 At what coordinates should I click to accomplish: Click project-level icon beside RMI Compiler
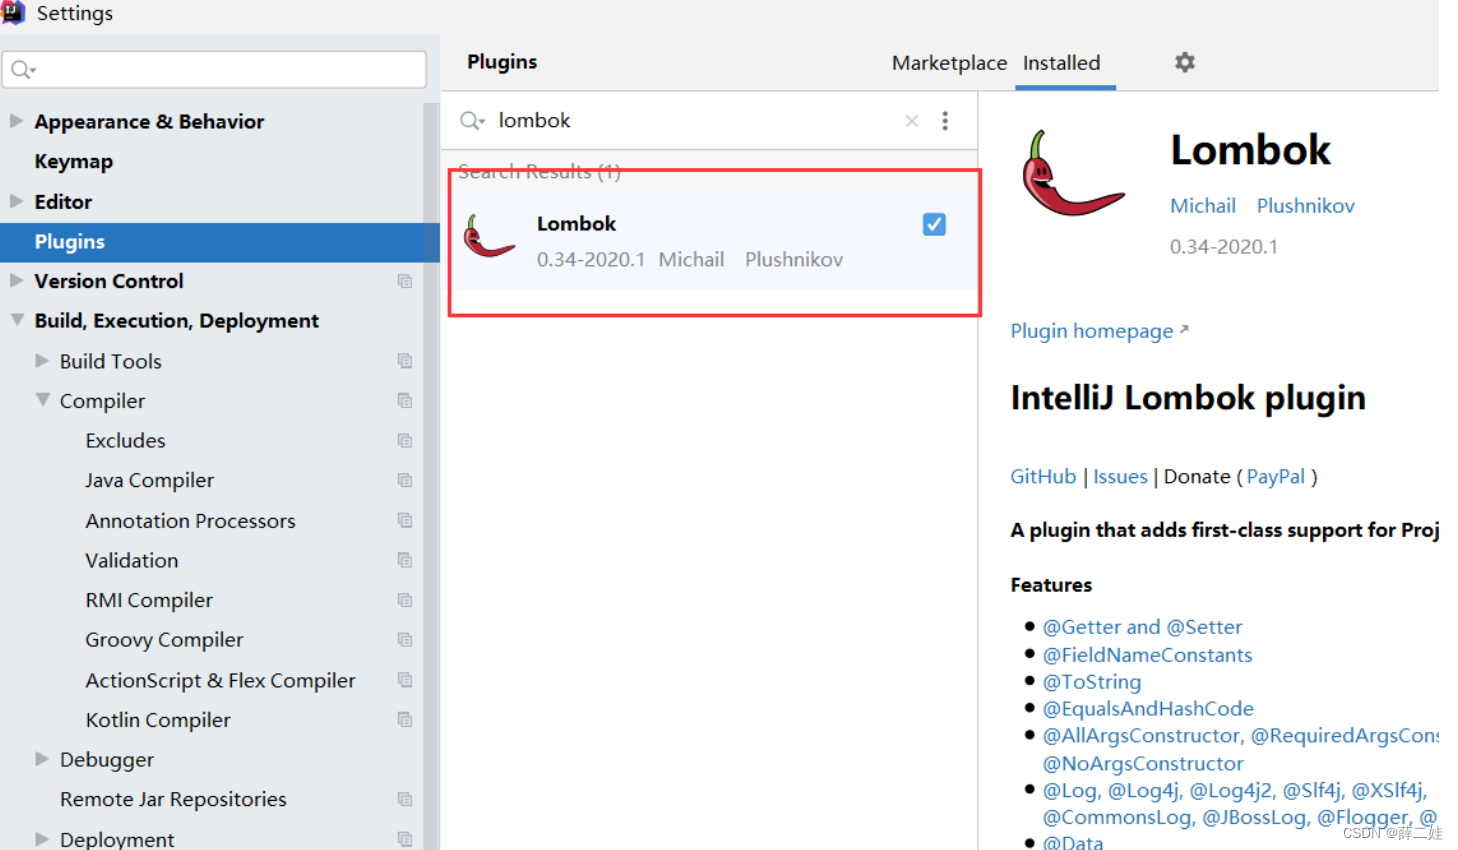[405, 600]
